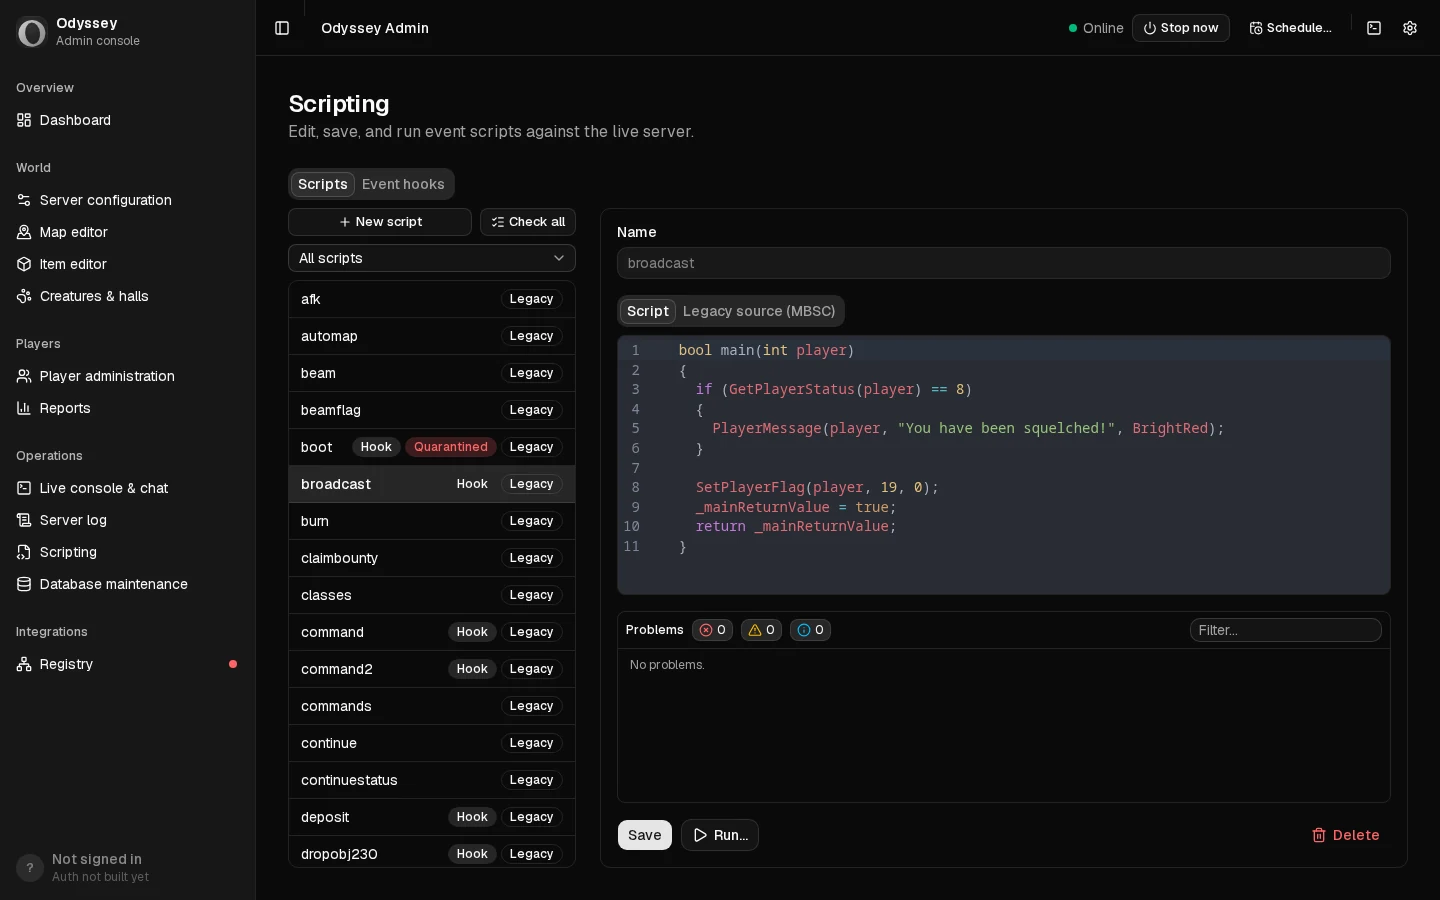Select the commands script

click(x=432, y=706)
